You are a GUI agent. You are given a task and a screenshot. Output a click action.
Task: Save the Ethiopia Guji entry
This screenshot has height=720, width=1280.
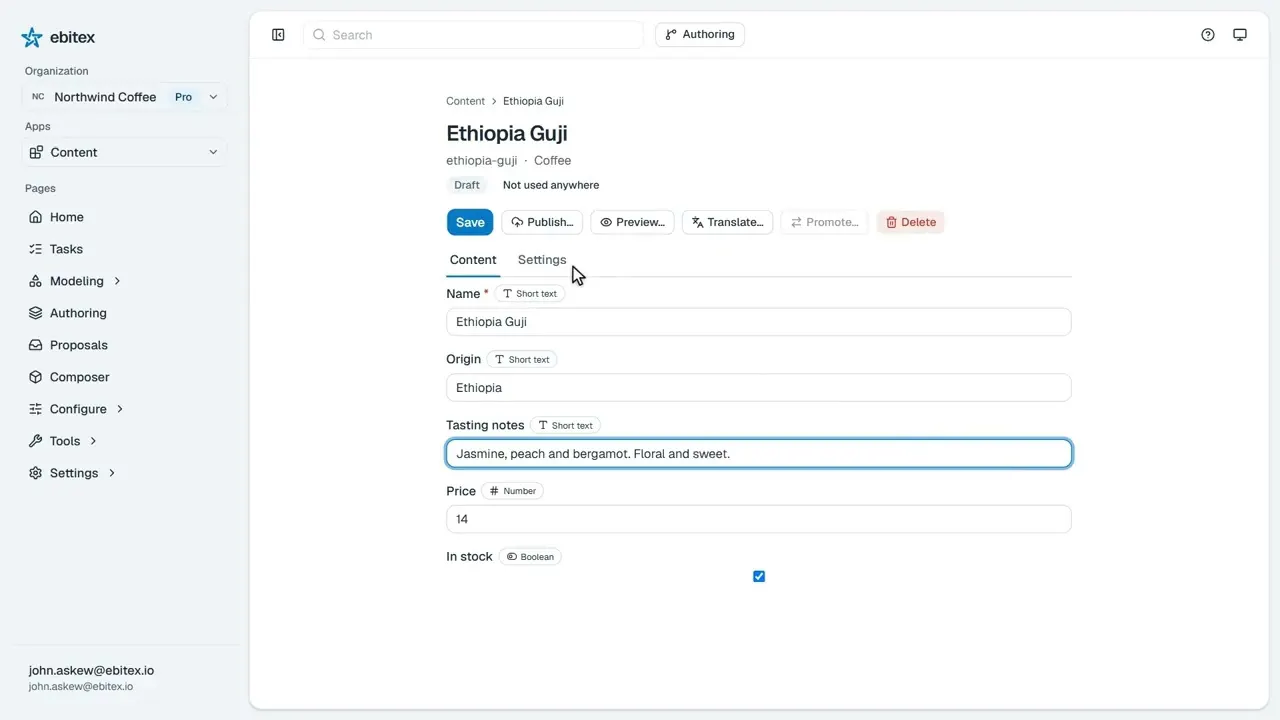(x=470, y=222)
